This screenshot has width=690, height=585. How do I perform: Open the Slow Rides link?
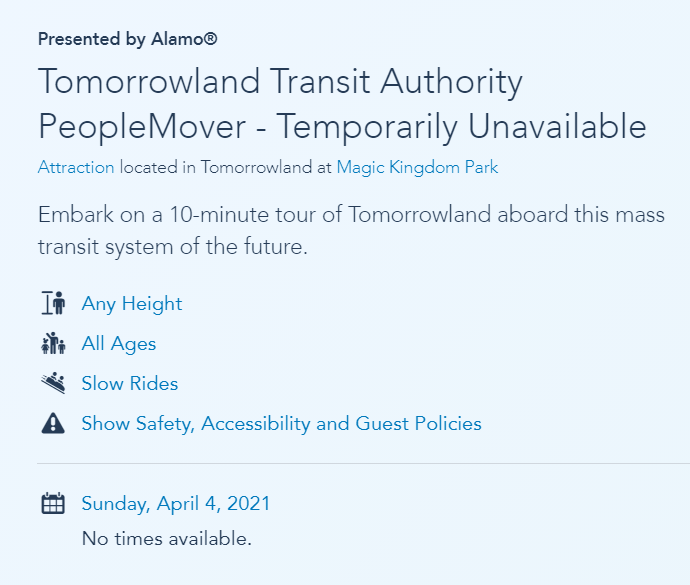130,383
